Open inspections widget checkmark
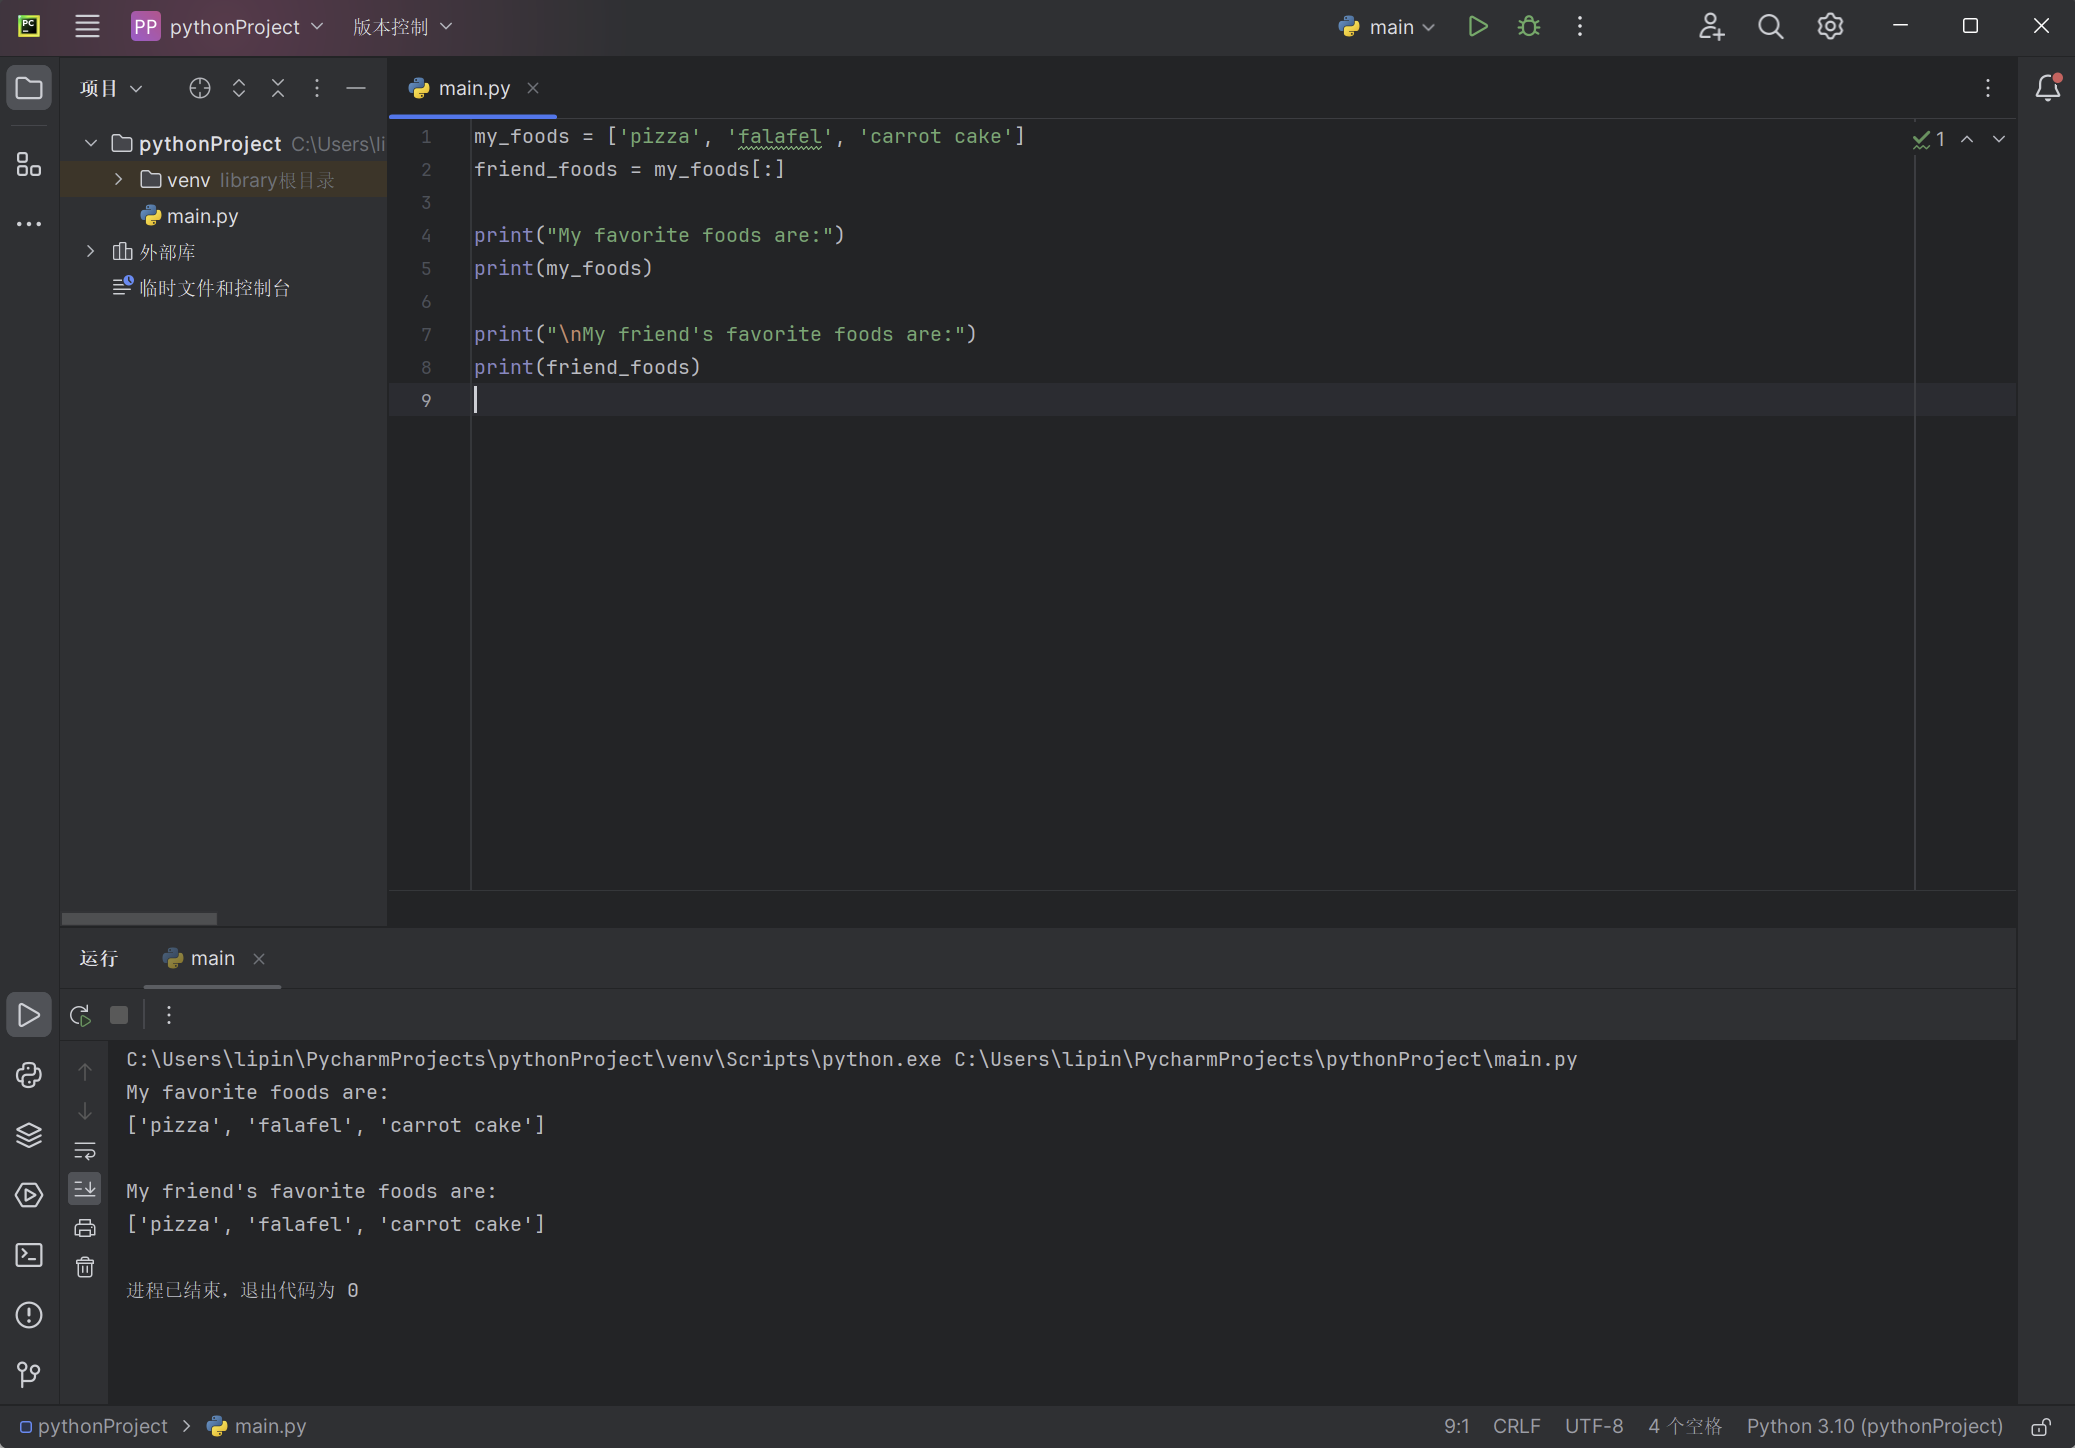This screenshot has width=2075, height=1448. click(1929, 139)
